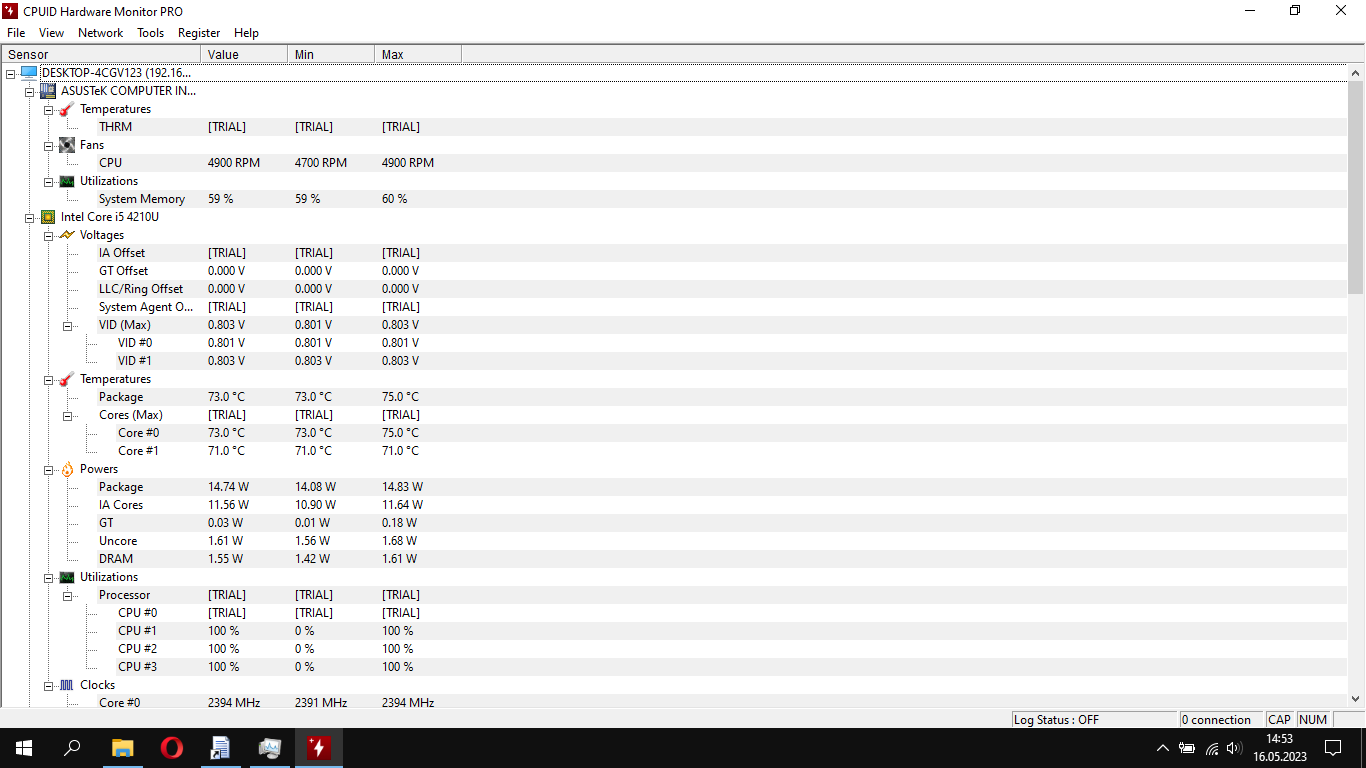Click the Fans category fan icon
This screenshot has width=1366, height=768.
(67, 145)
